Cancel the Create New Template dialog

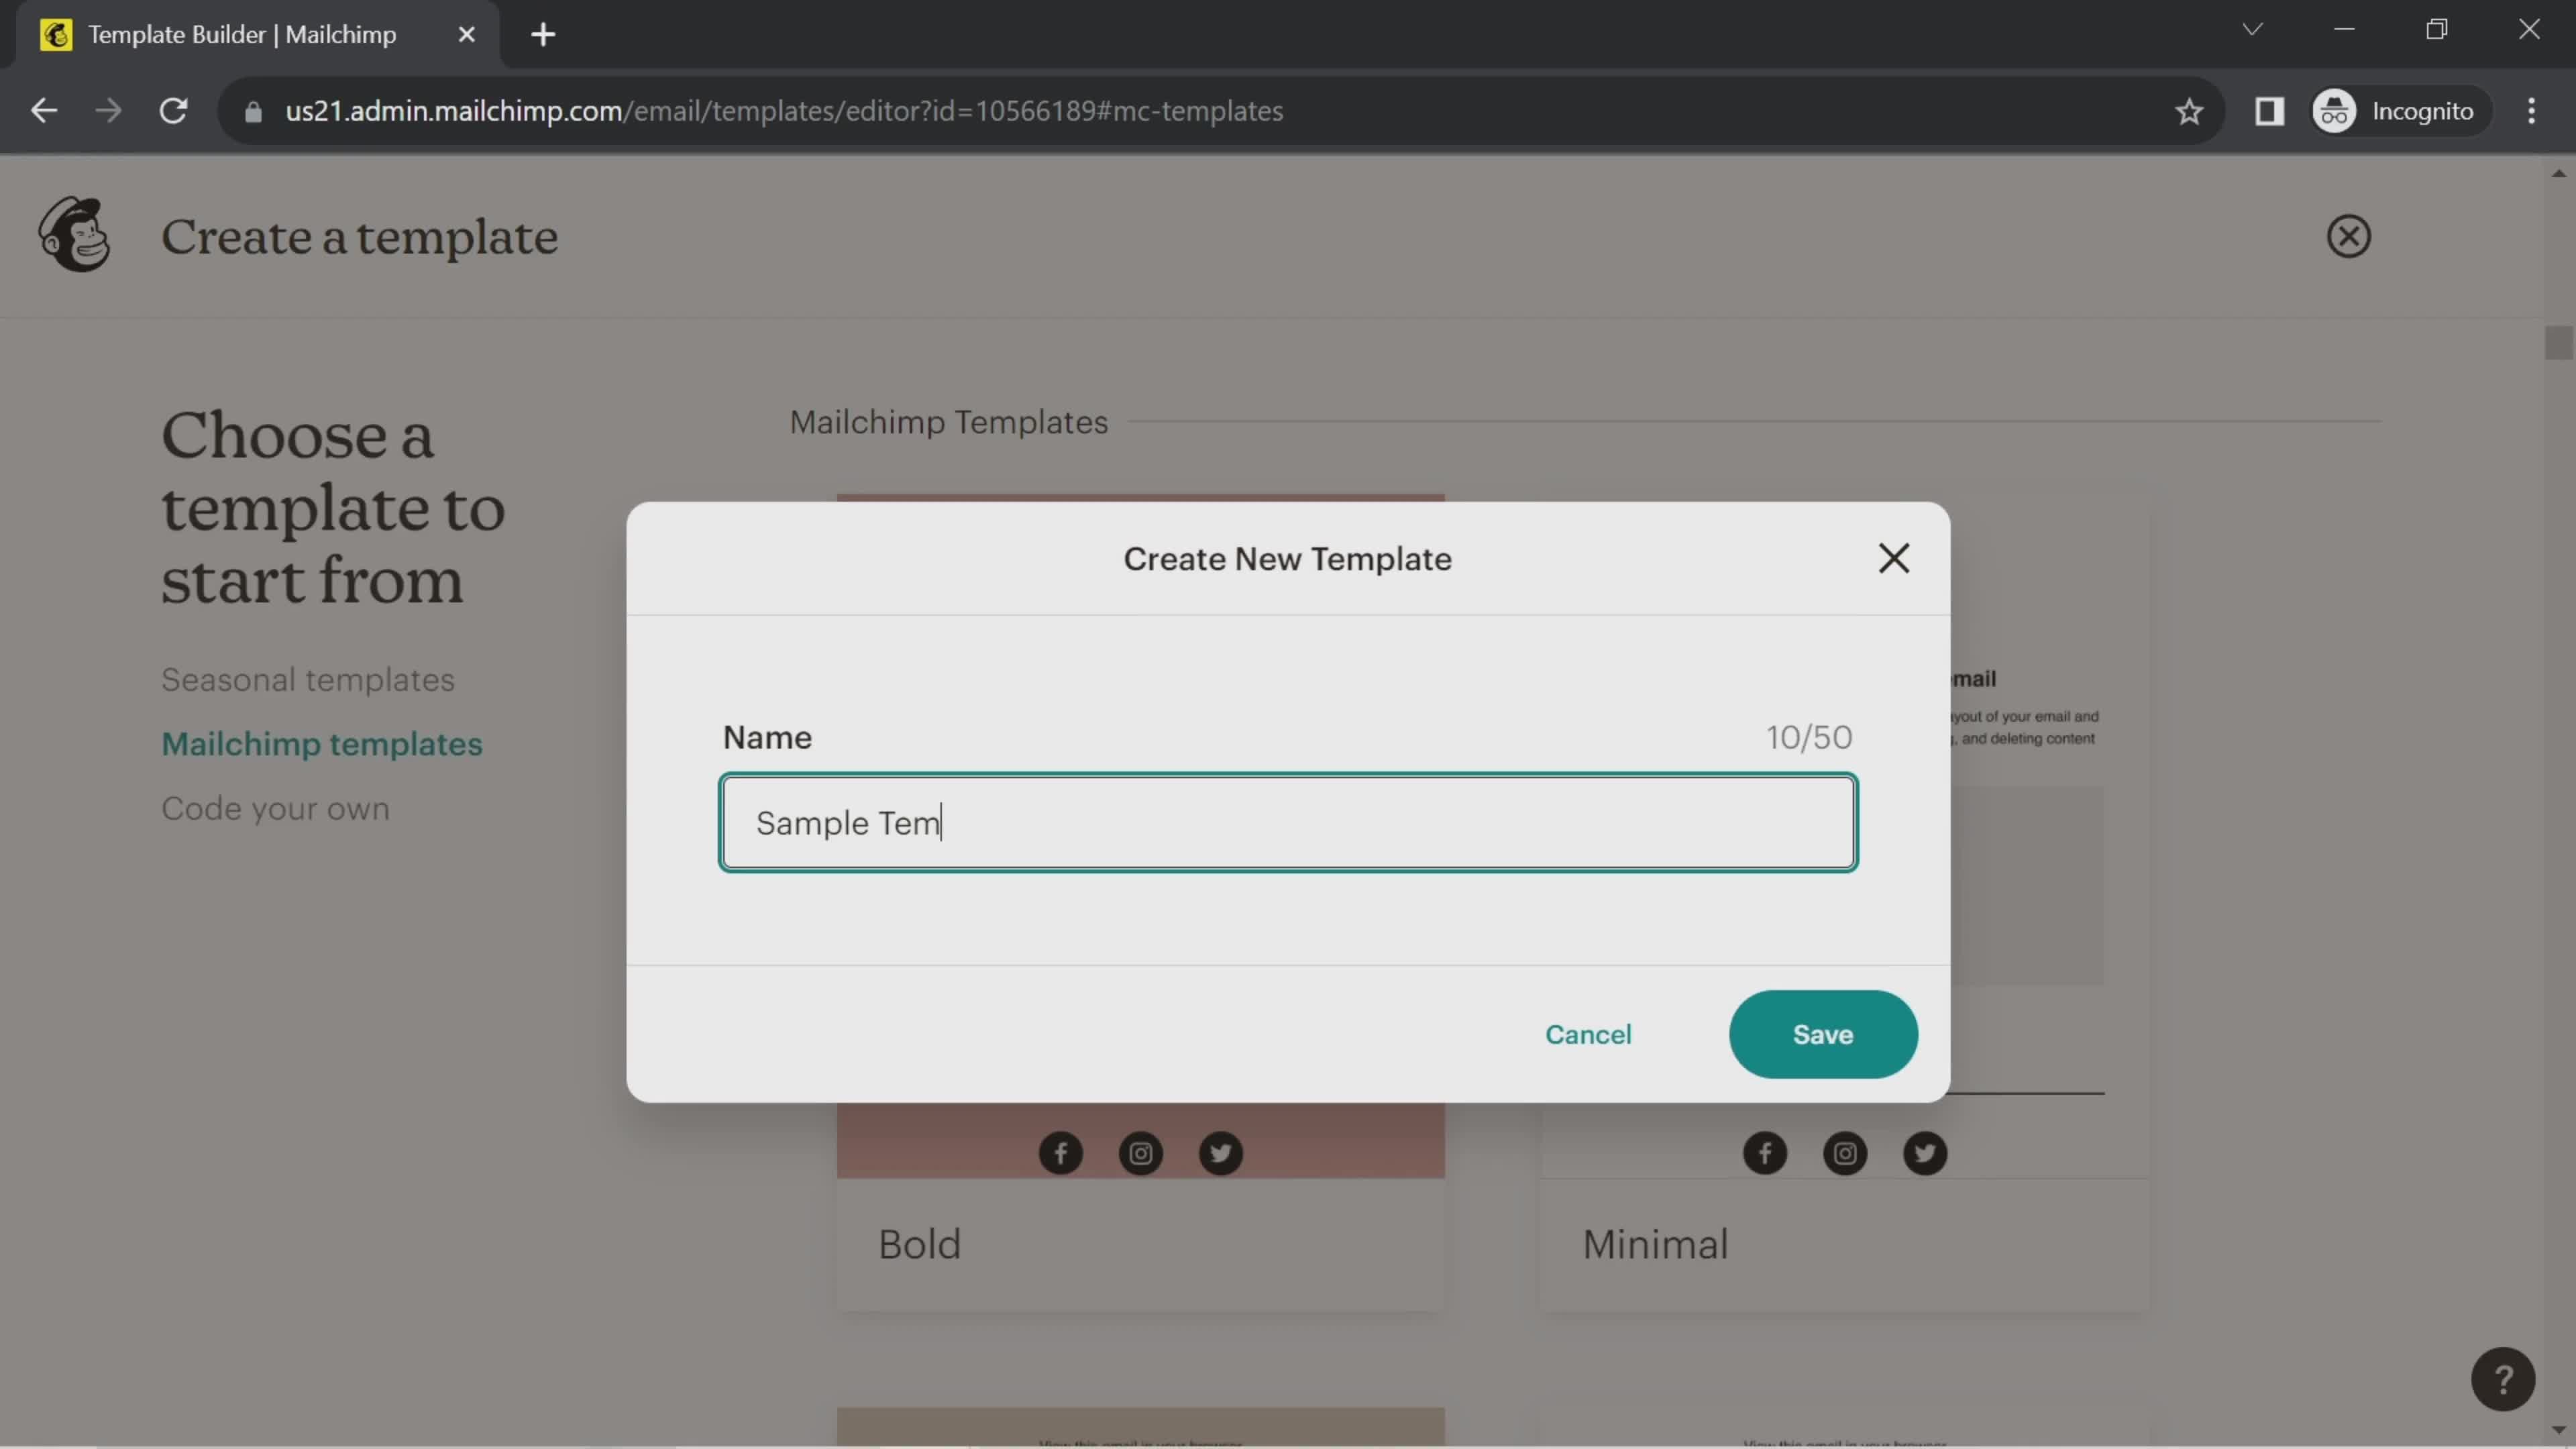pyautogui.click(x=1587, y=1034)
